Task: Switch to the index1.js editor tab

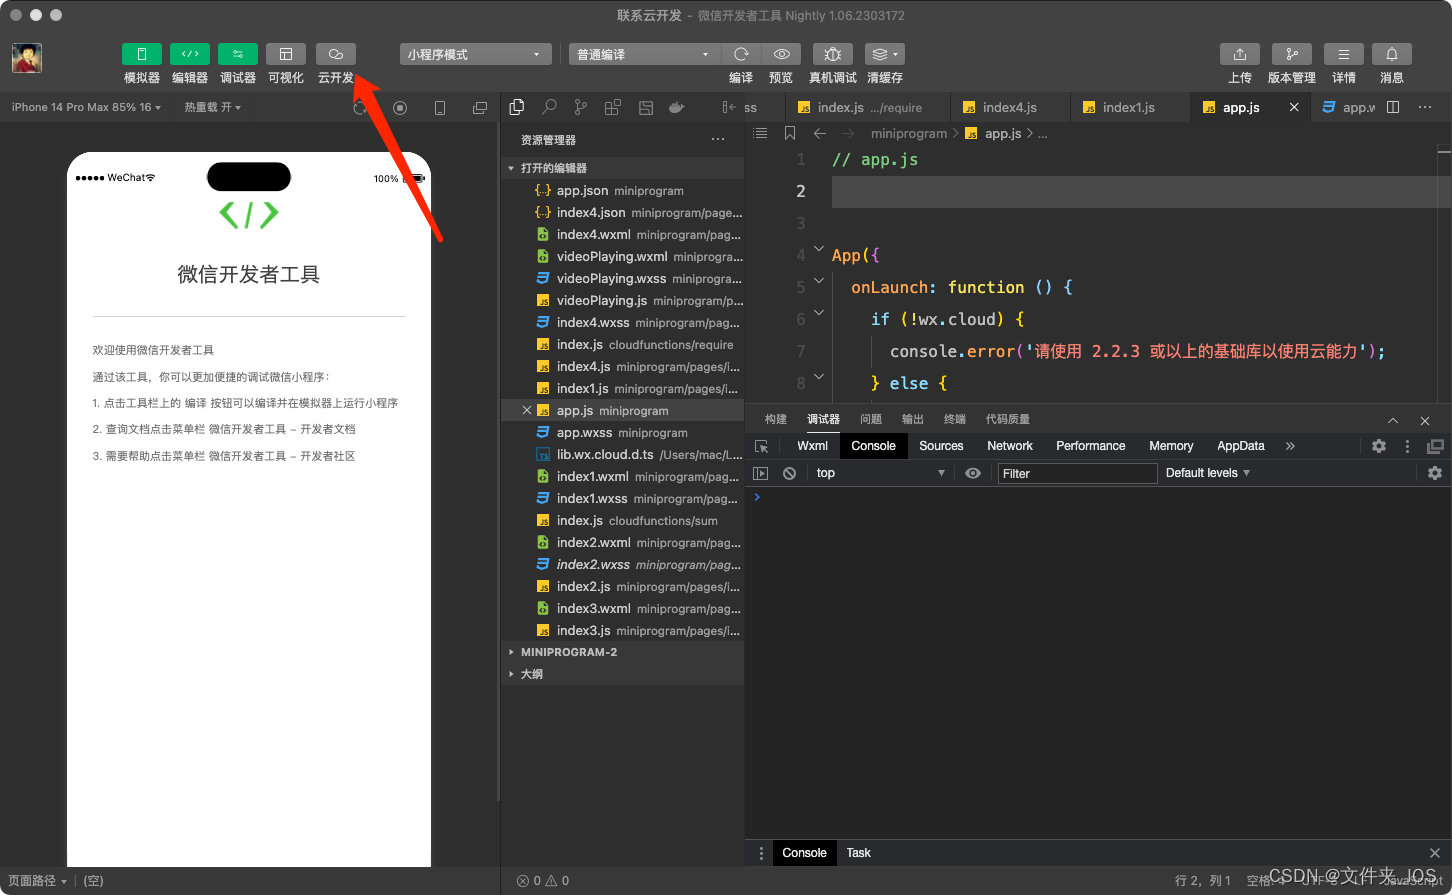Action: tap(1129, 107)
